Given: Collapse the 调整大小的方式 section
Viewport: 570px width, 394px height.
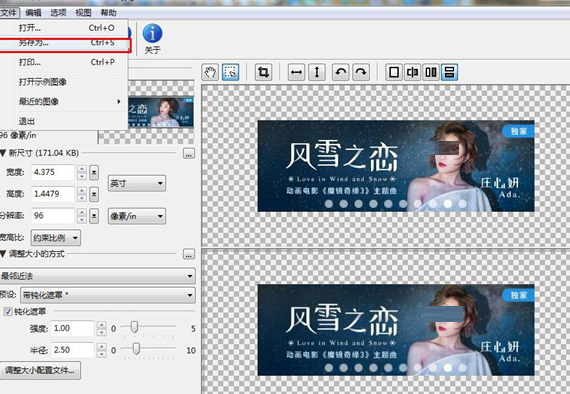Looking at the screenshot, I should click(x=3, y=254).
